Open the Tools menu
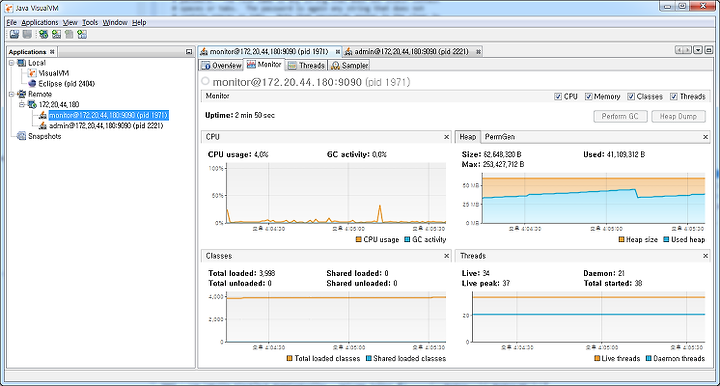The height and width of the screenshot is (386, 720). pyautogui.click(x=90, y=22)
